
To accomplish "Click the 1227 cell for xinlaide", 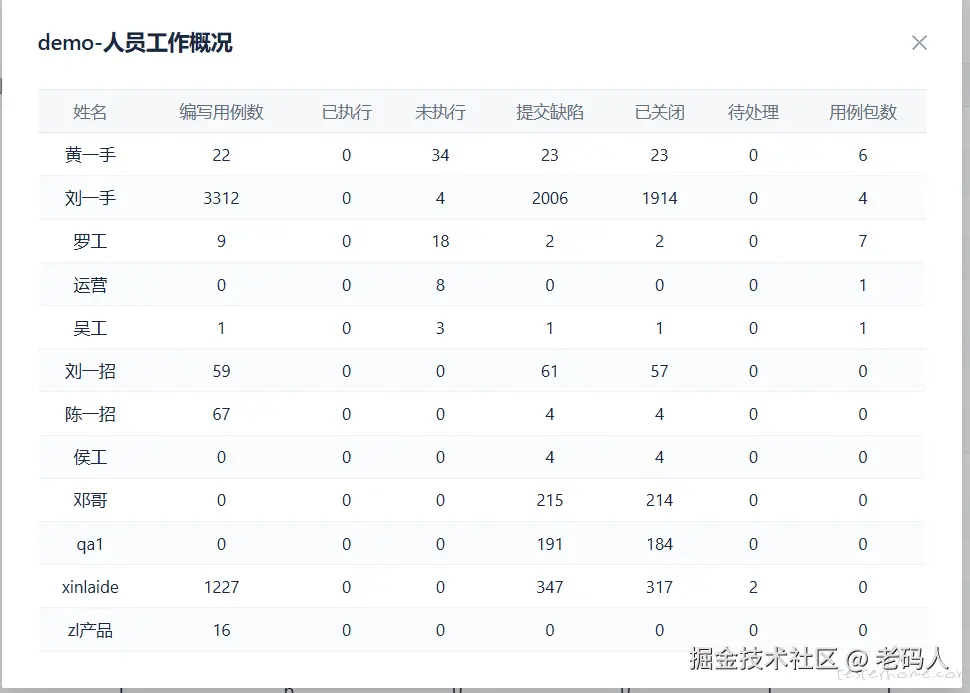I will (x=221, y=587).
